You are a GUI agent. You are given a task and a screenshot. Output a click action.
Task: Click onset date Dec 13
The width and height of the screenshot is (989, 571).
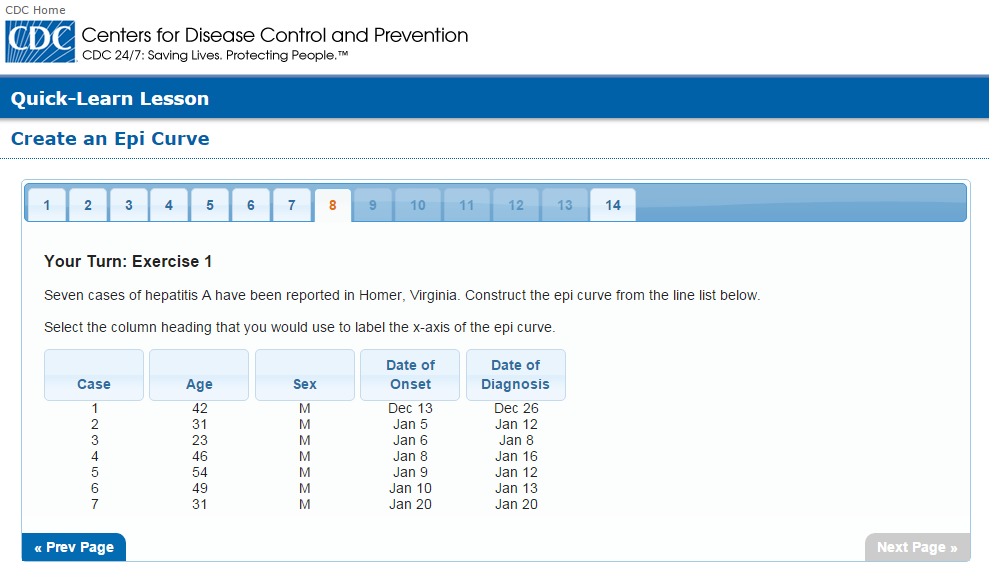pos(410,408)
